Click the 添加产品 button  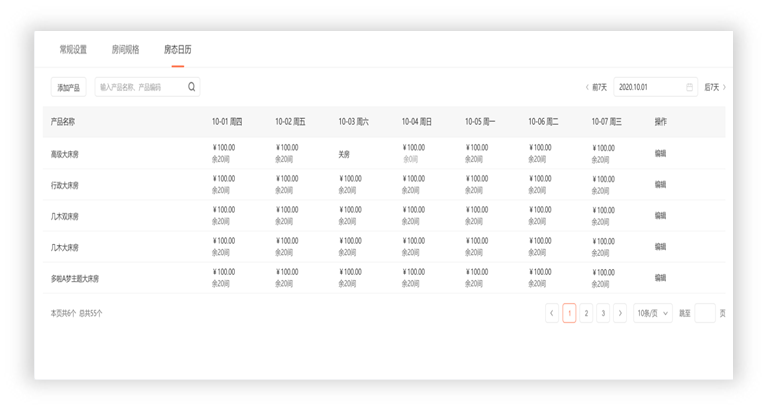point(68,87)
